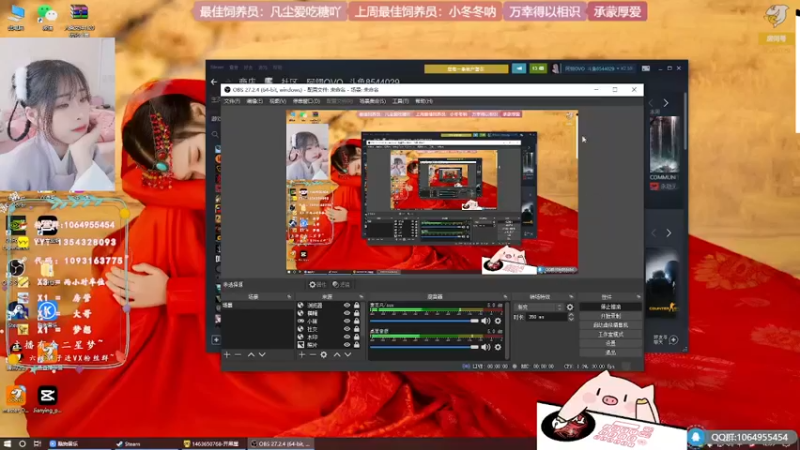
Task: Open 麦克风/Aux audio settings gear
Action: click(498, 321)
